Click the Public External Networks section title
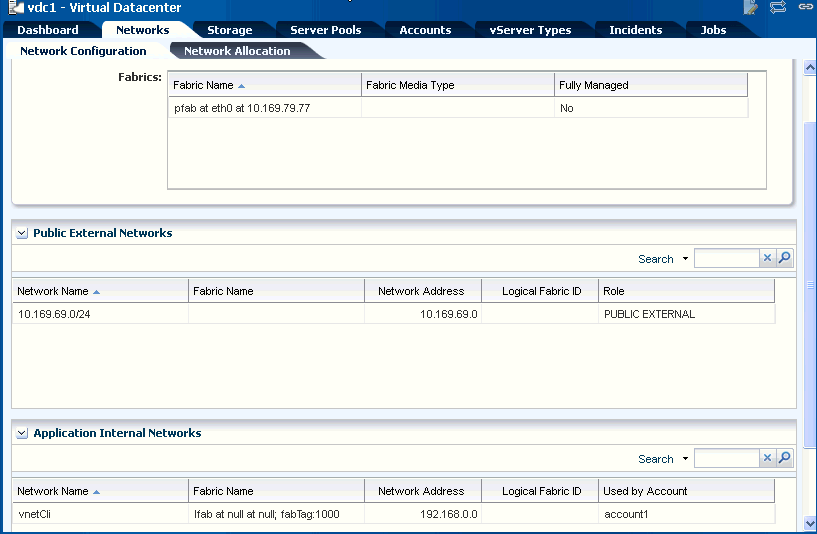817x534 pixels. click(x=103, y=233)
